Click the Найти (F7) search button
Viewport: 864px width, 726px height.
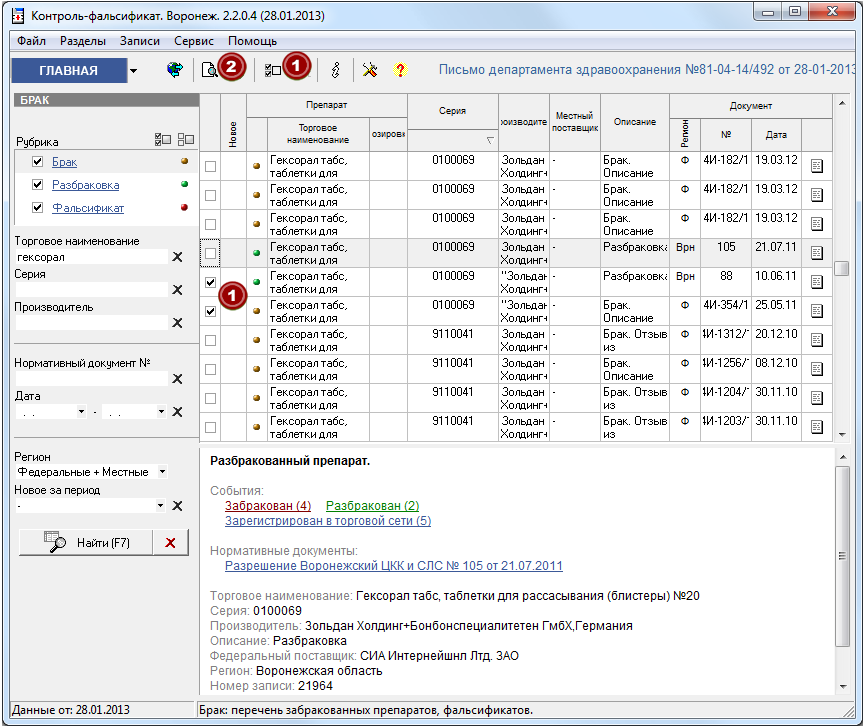pos(85,543)
